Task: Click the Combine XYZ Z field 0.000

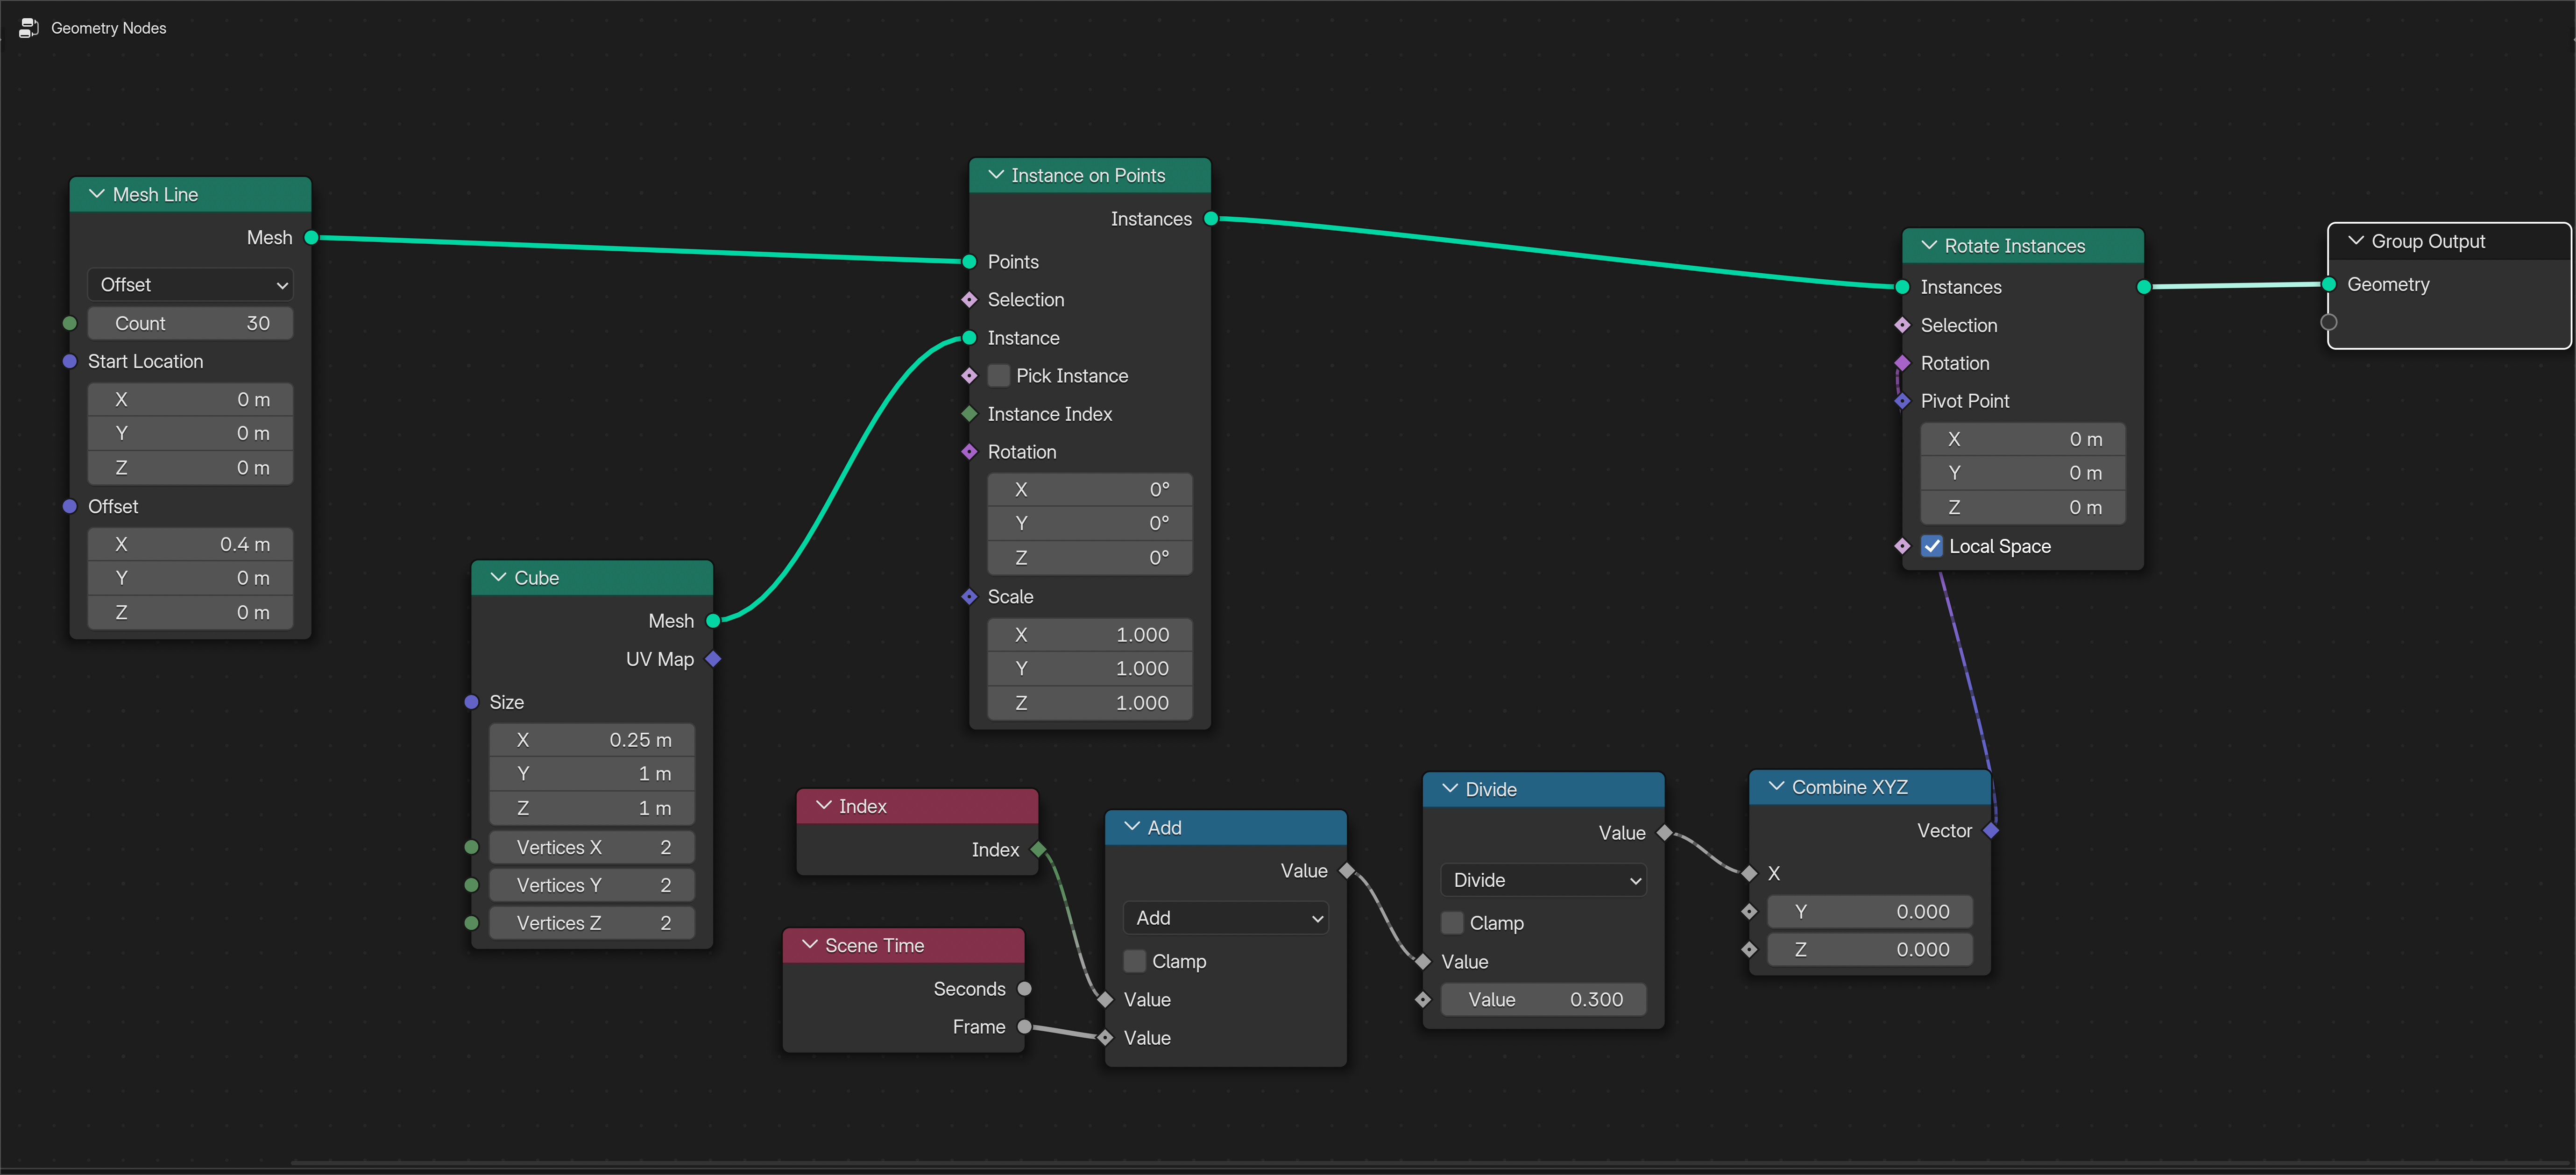Action: point(1870,950)
